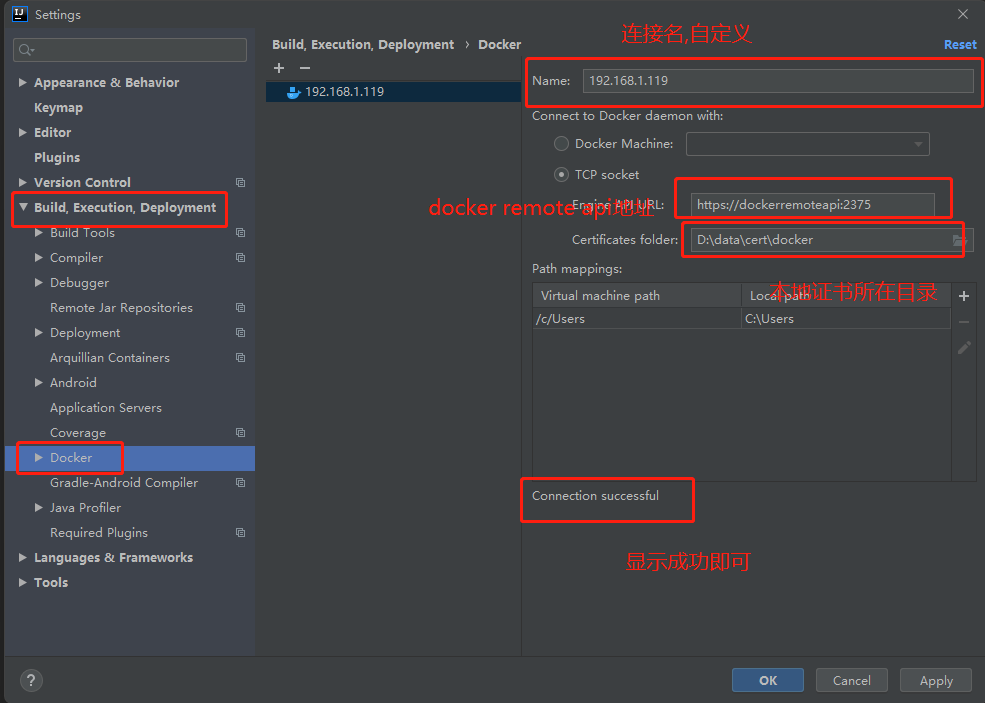Screen dimensions: 985x703
Task: Click the project-level icon beside Coverage
Action: click(x=240, y=432)
